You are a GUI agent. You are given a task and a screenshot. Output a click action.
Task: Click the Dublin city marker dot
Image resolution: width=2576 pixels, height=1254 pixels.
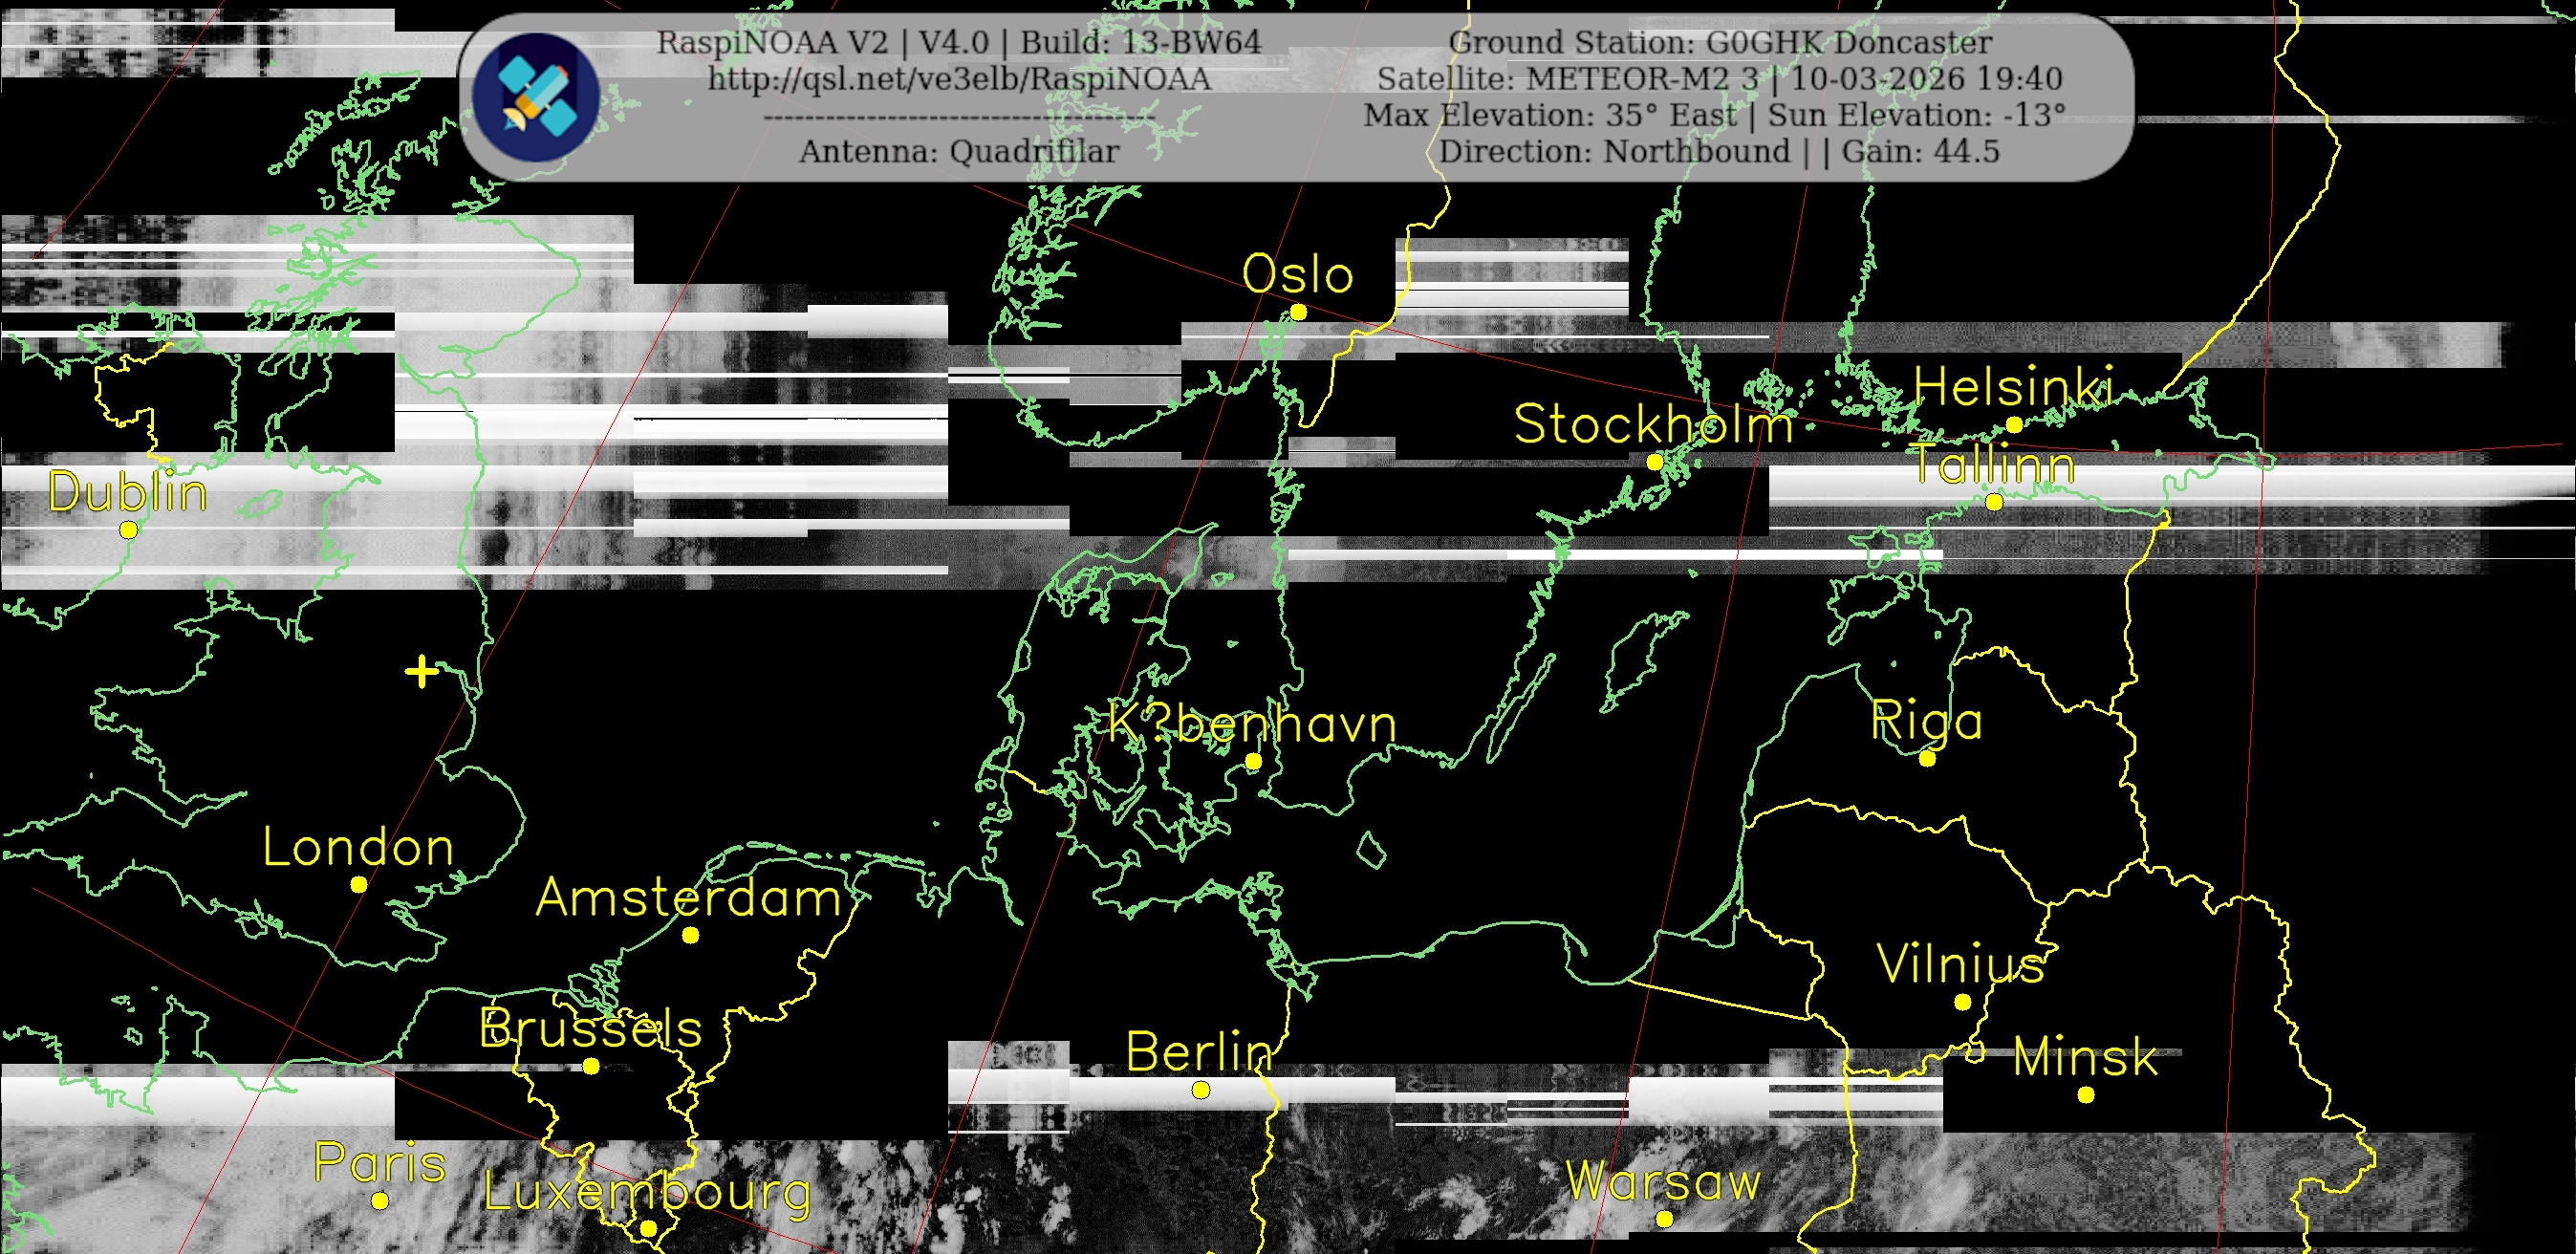(128, 530)
